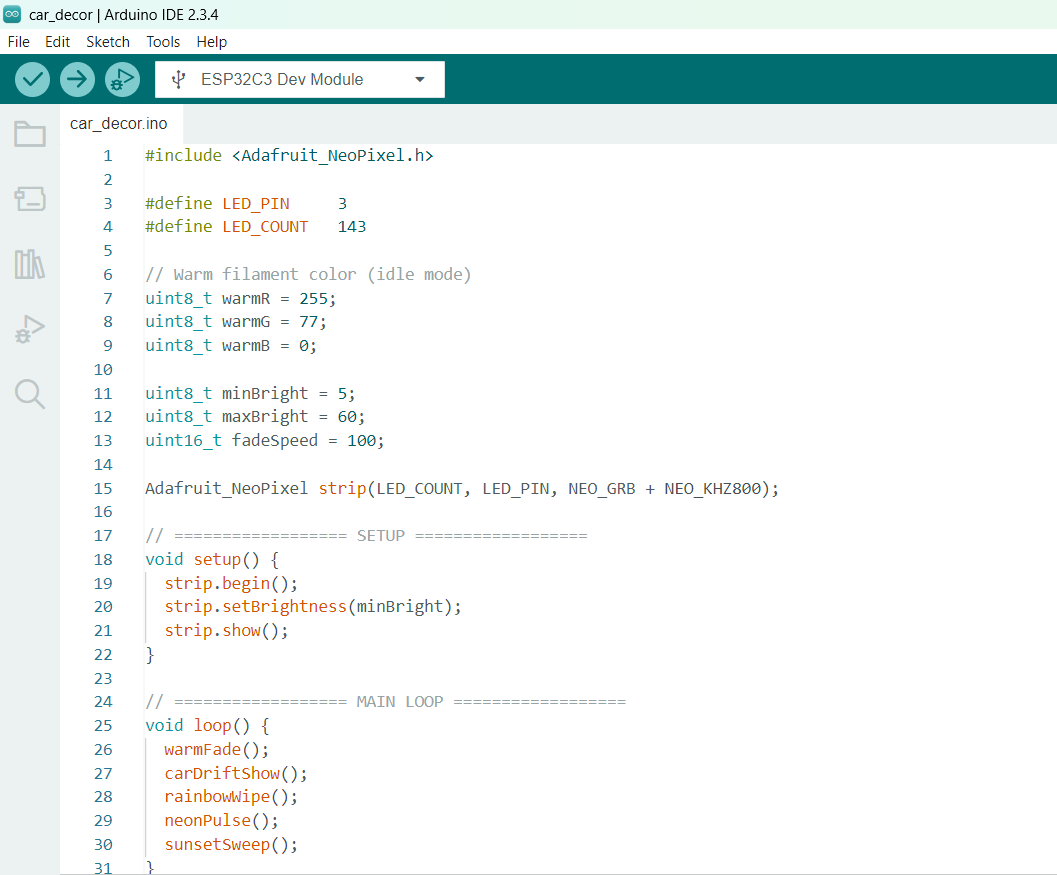Open the Edit menu
The height and width of the screenshot is (875, 1057).
57,42
